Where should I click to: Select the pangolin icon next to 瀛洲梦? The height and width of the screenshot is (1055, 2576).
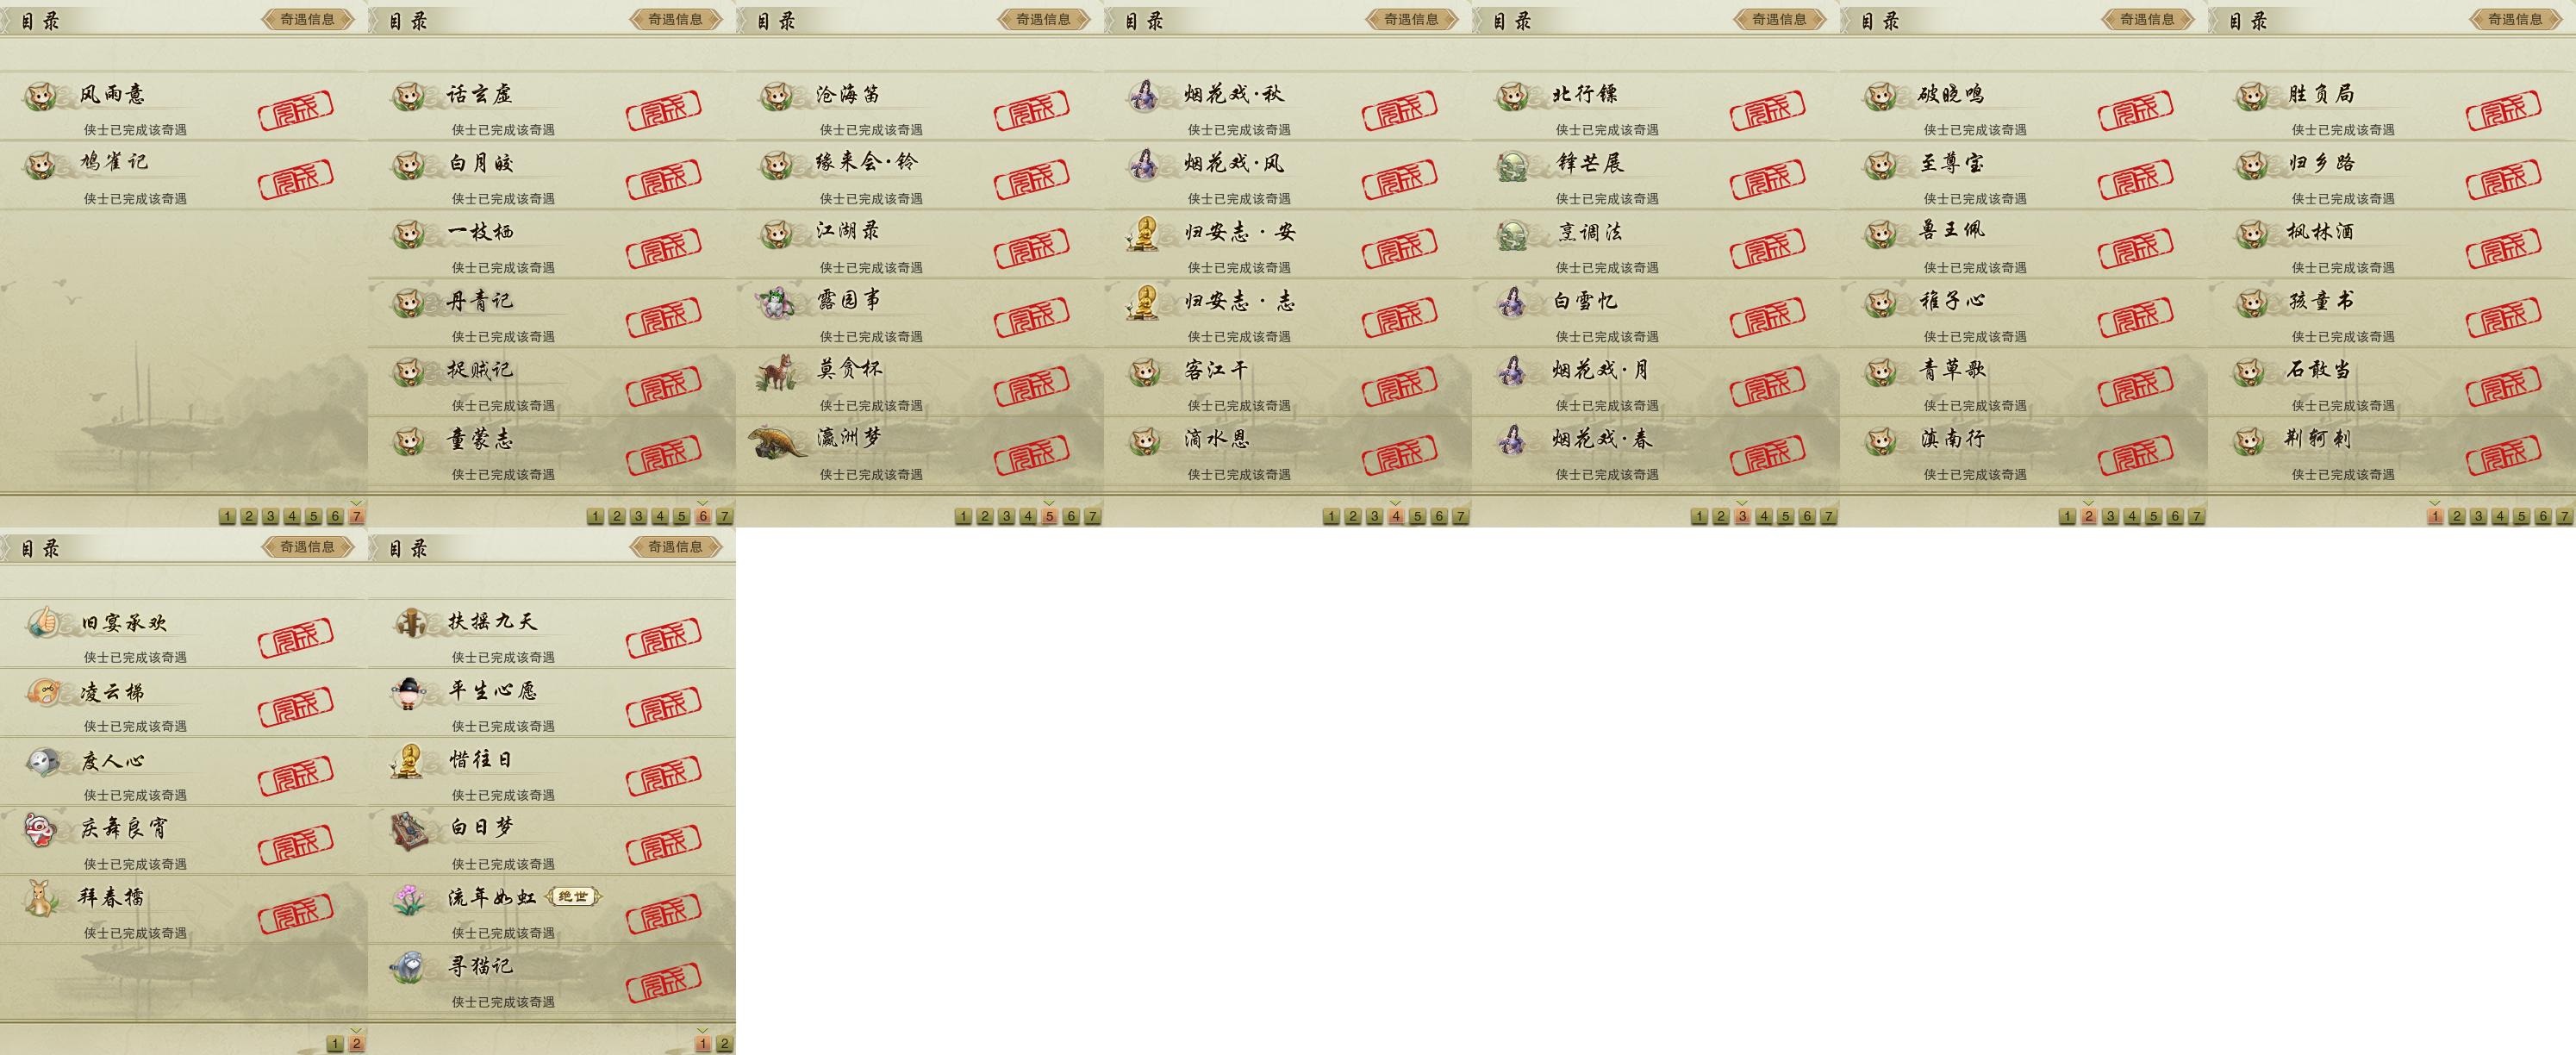coord(777,440)
